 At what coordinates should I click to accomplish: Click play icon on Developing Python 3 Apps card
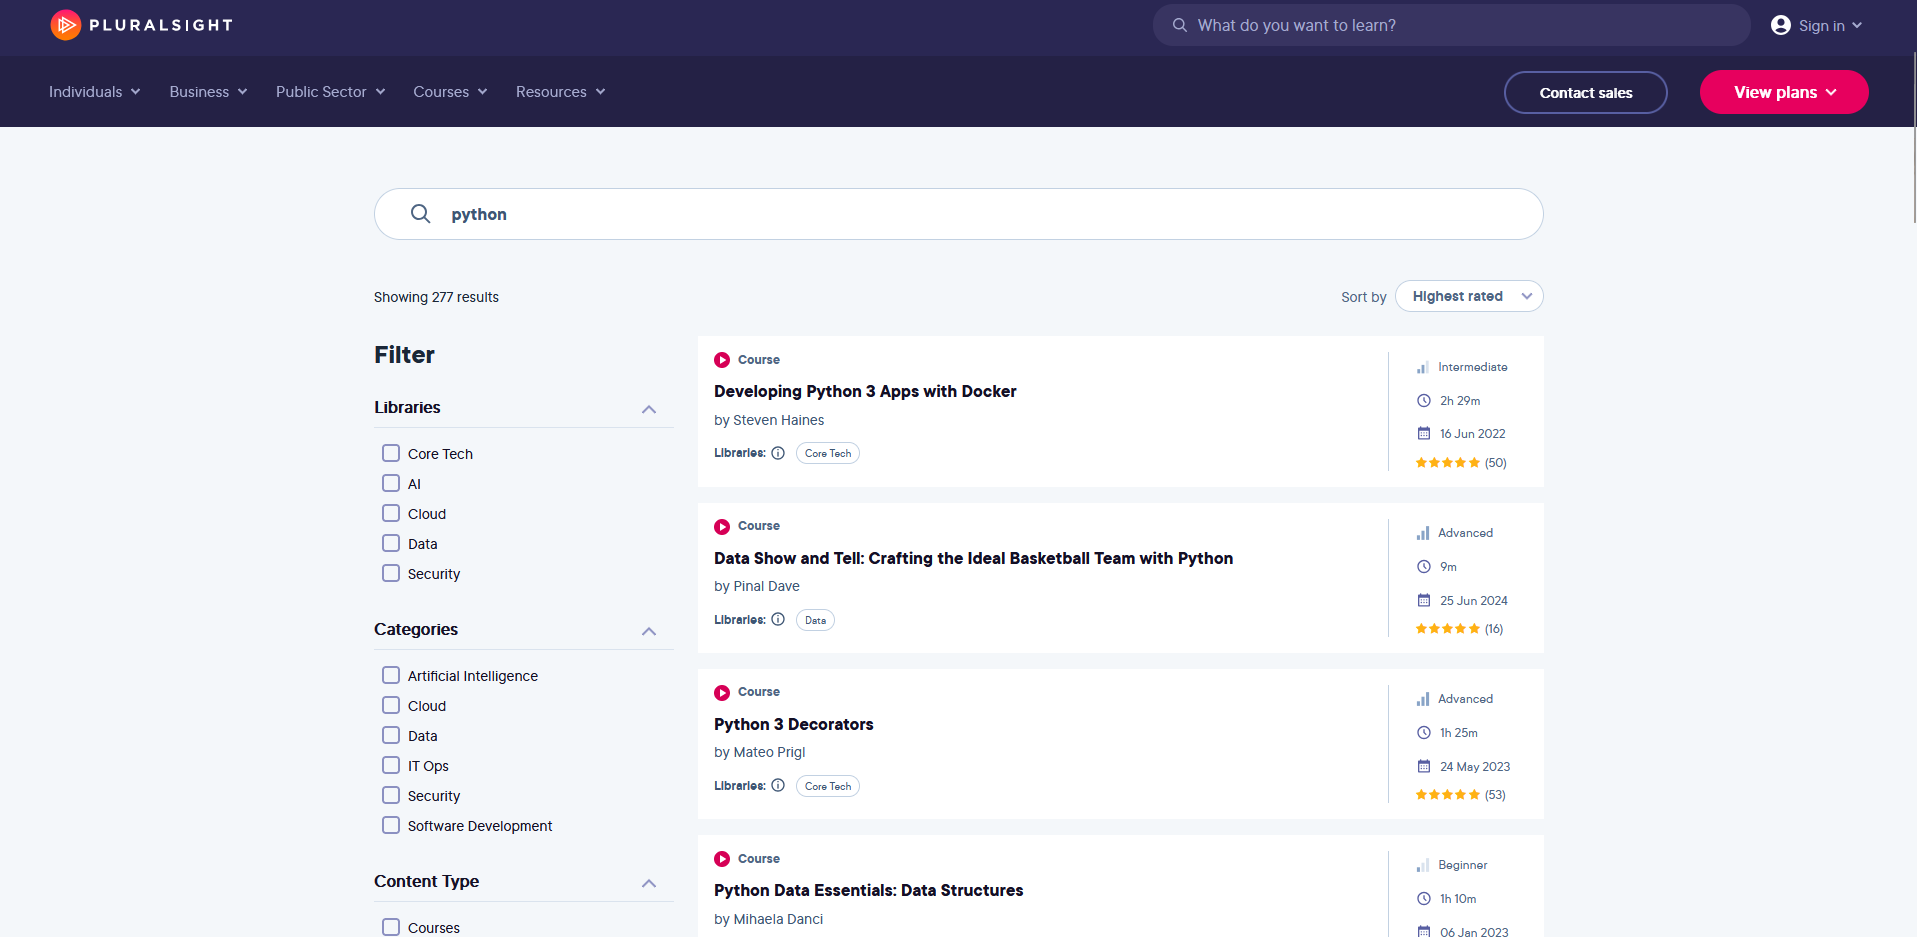click(x=722, y=360)
